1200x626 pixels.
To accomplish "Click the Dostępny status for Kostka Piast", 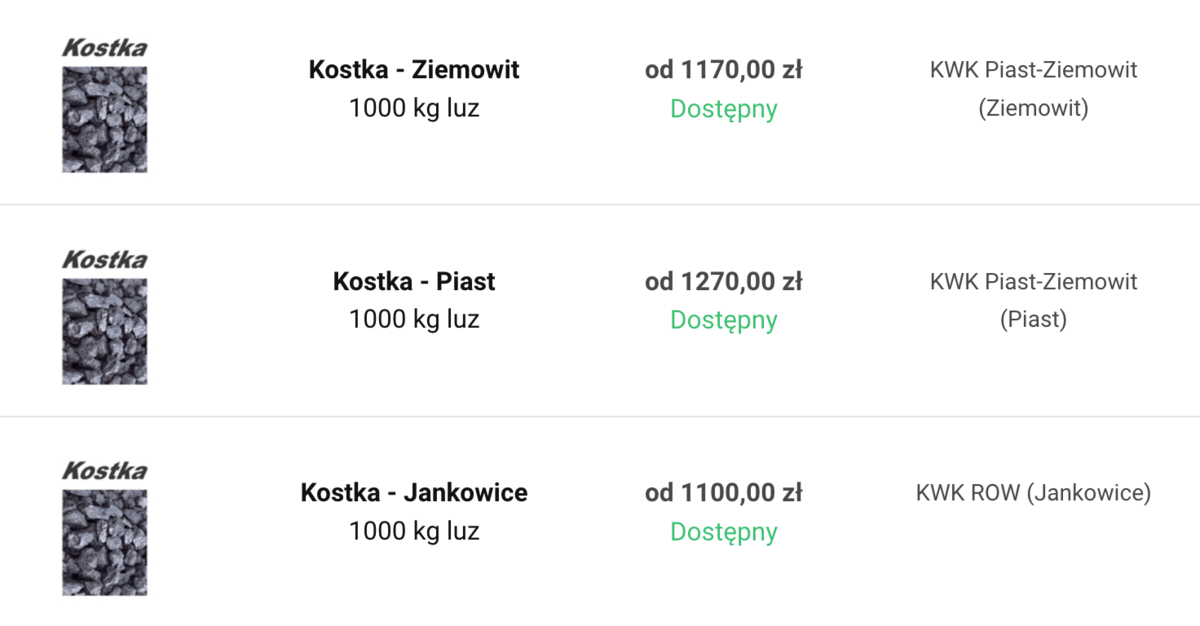I will 724,320.
